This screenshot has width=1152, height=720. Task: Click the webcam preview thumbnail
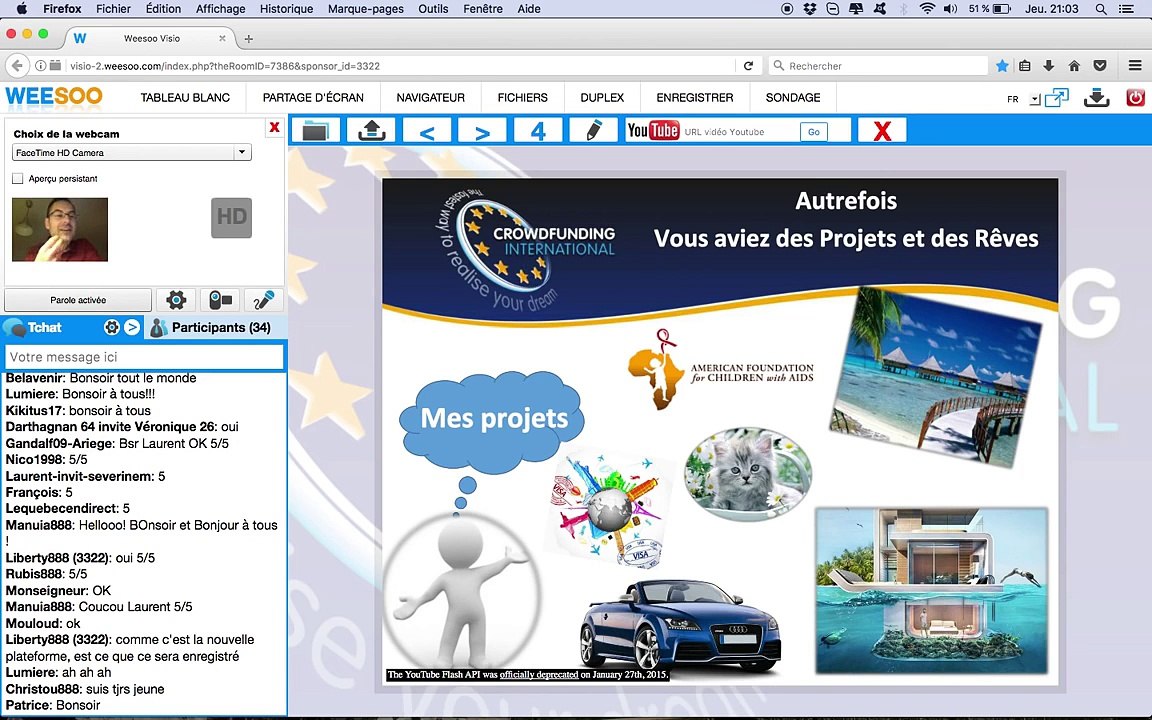click(x=60, y=229)
